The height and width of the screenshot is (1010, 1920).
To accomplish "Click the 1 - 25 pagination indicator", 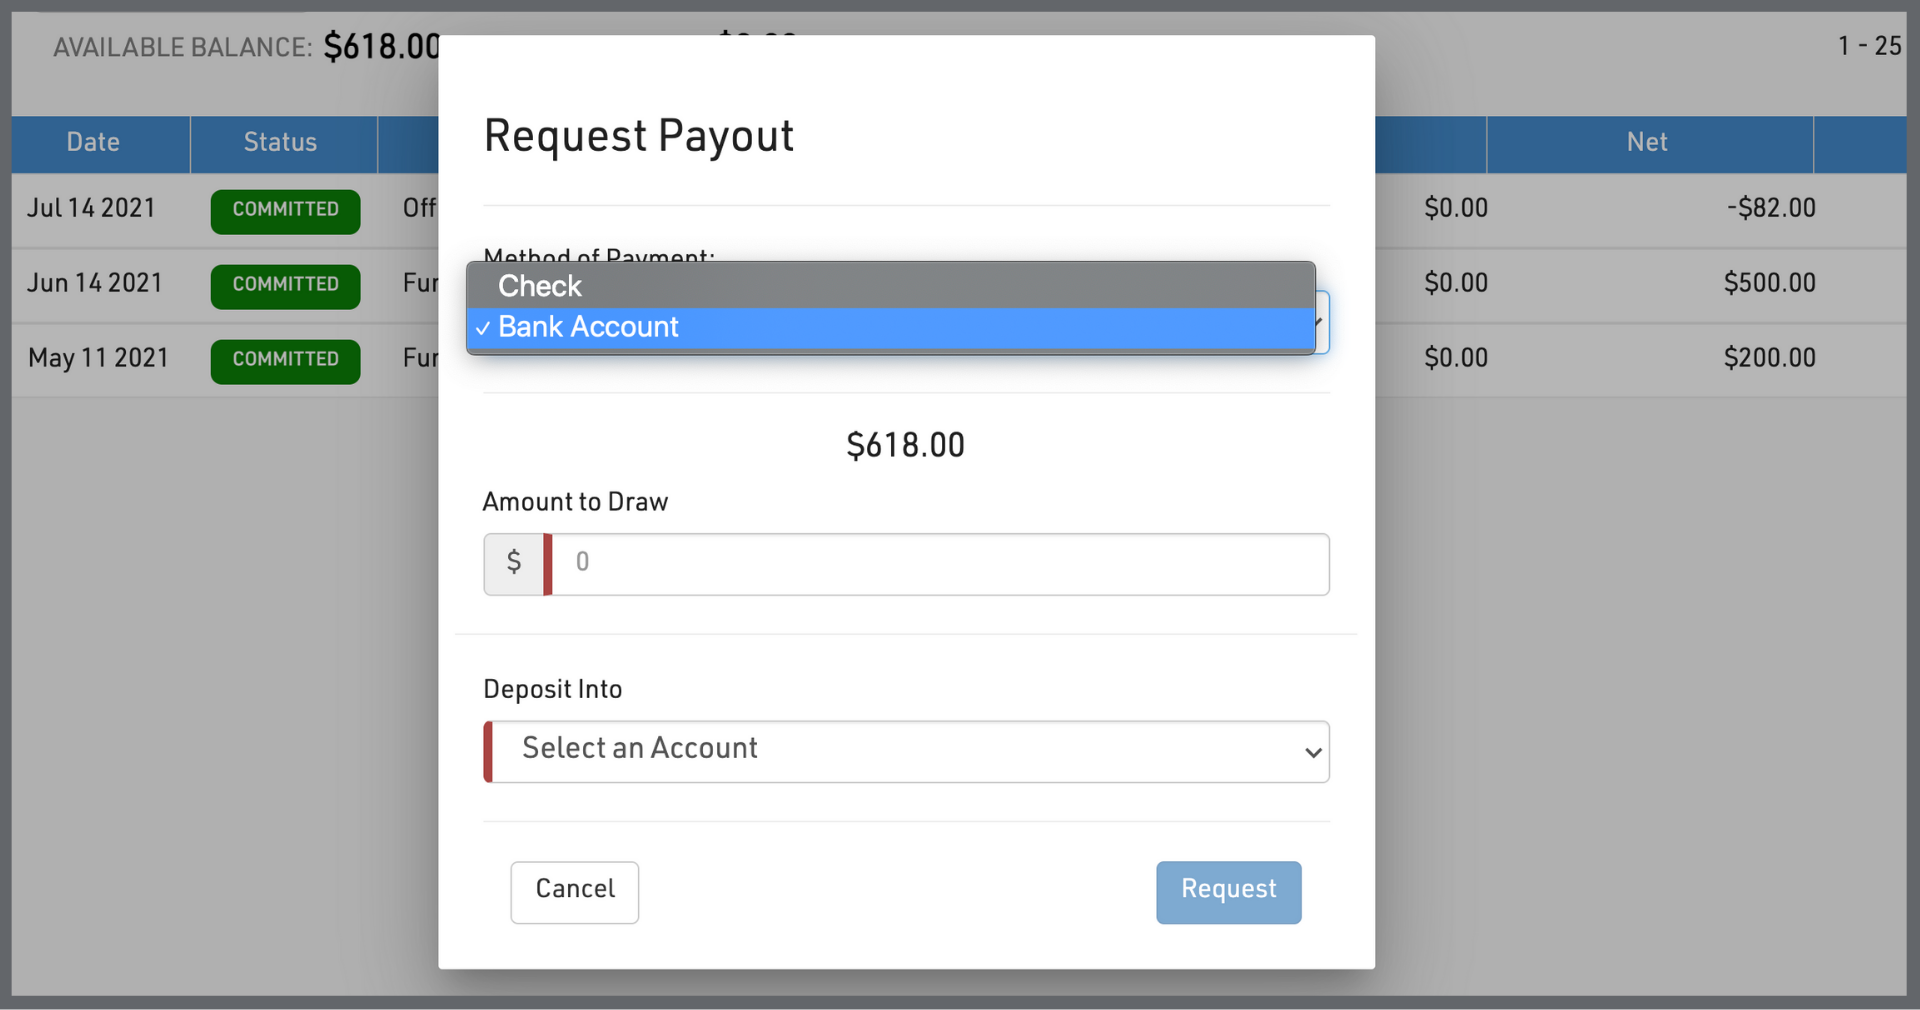I will (1868, 46).
